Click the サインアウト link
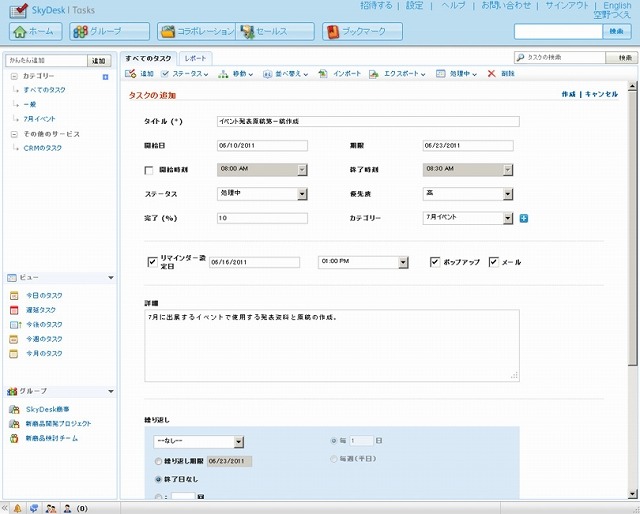This screenshot has width=640, height=514. point(567,5)
